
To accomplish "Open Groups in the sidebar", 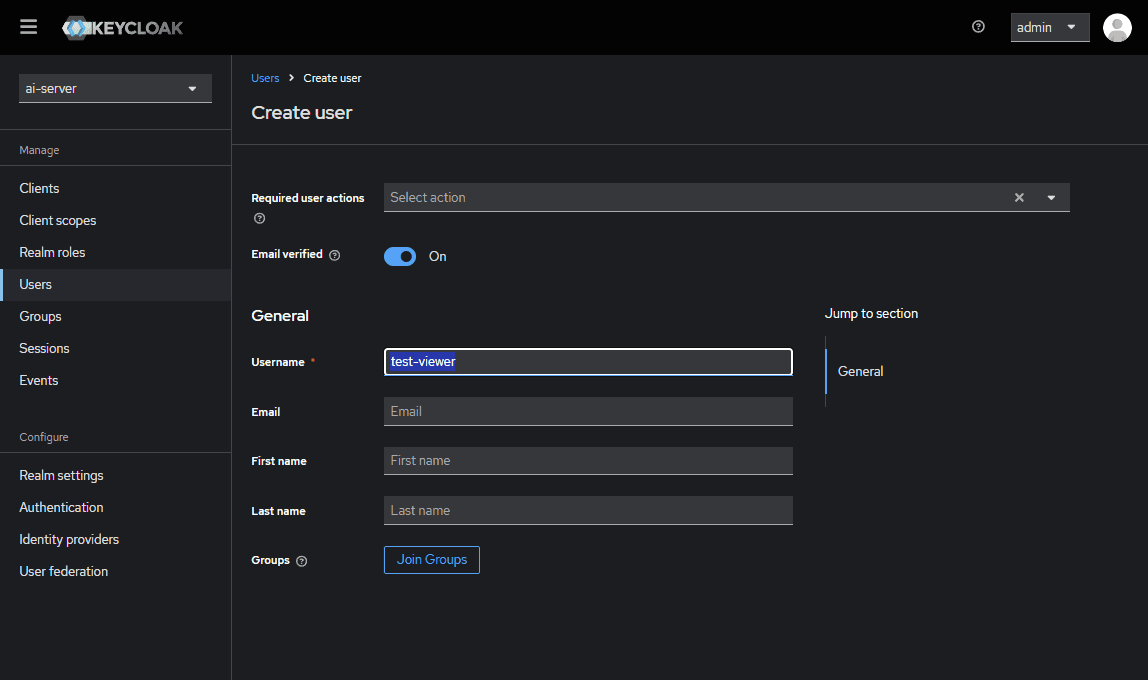I will [x=116, y=316].
